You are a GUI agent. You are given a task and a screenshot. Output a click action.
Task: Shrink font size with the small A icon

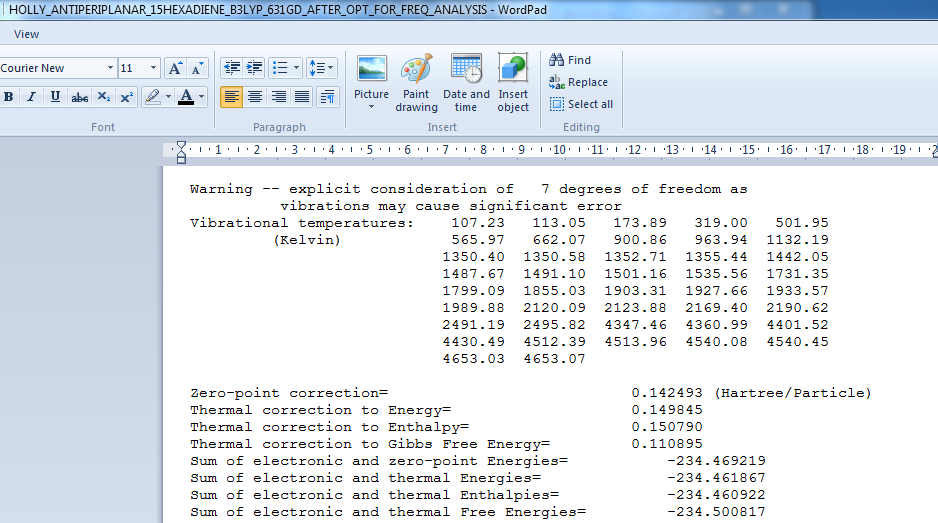click(197, 68)
